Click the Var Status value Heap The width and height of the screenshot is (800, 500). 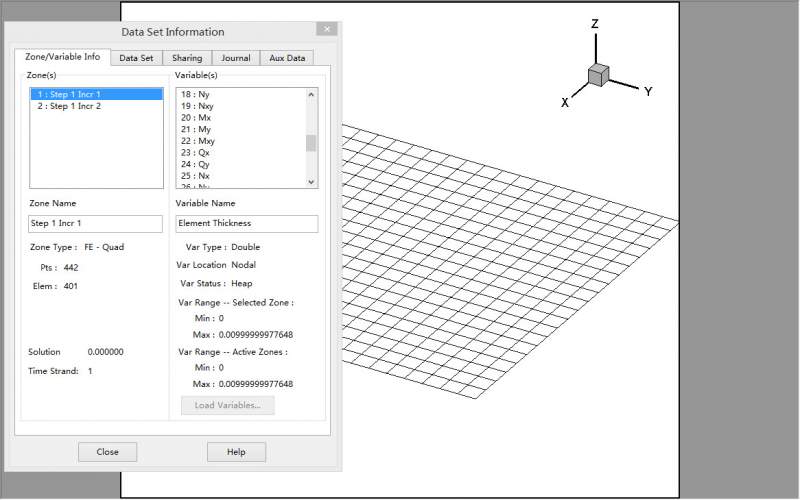(241, 284)
